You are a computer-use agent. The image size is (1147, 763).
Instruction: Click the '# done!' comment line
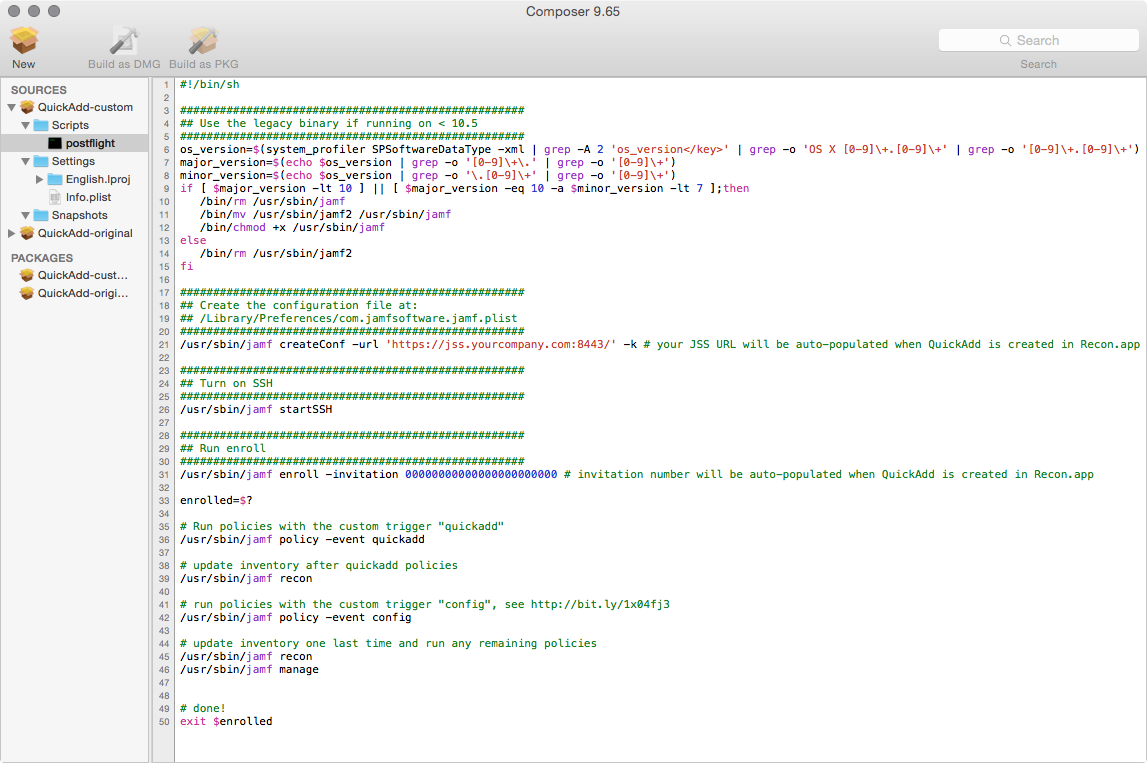(203, 709)
